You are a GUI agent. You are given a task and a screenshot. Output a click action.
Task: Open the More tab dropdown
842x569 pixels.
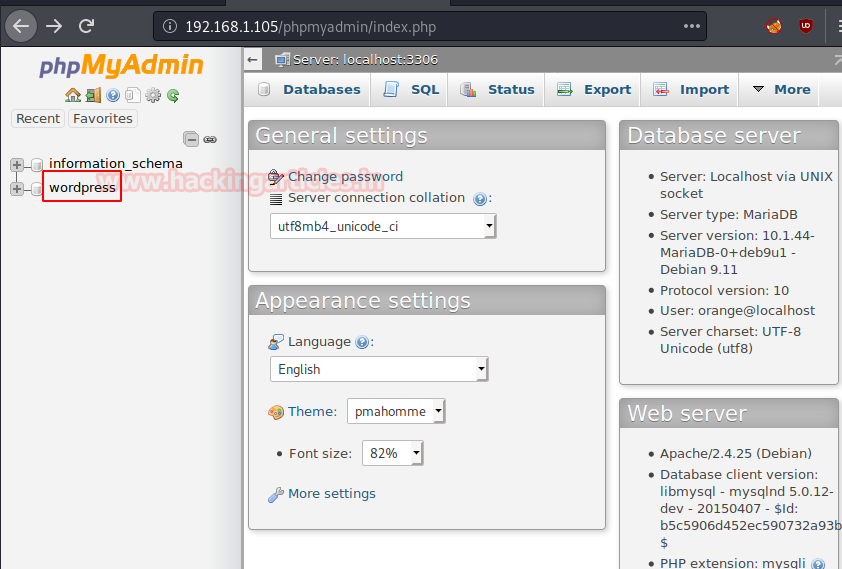pyautogui.click(x=781, y=90)
